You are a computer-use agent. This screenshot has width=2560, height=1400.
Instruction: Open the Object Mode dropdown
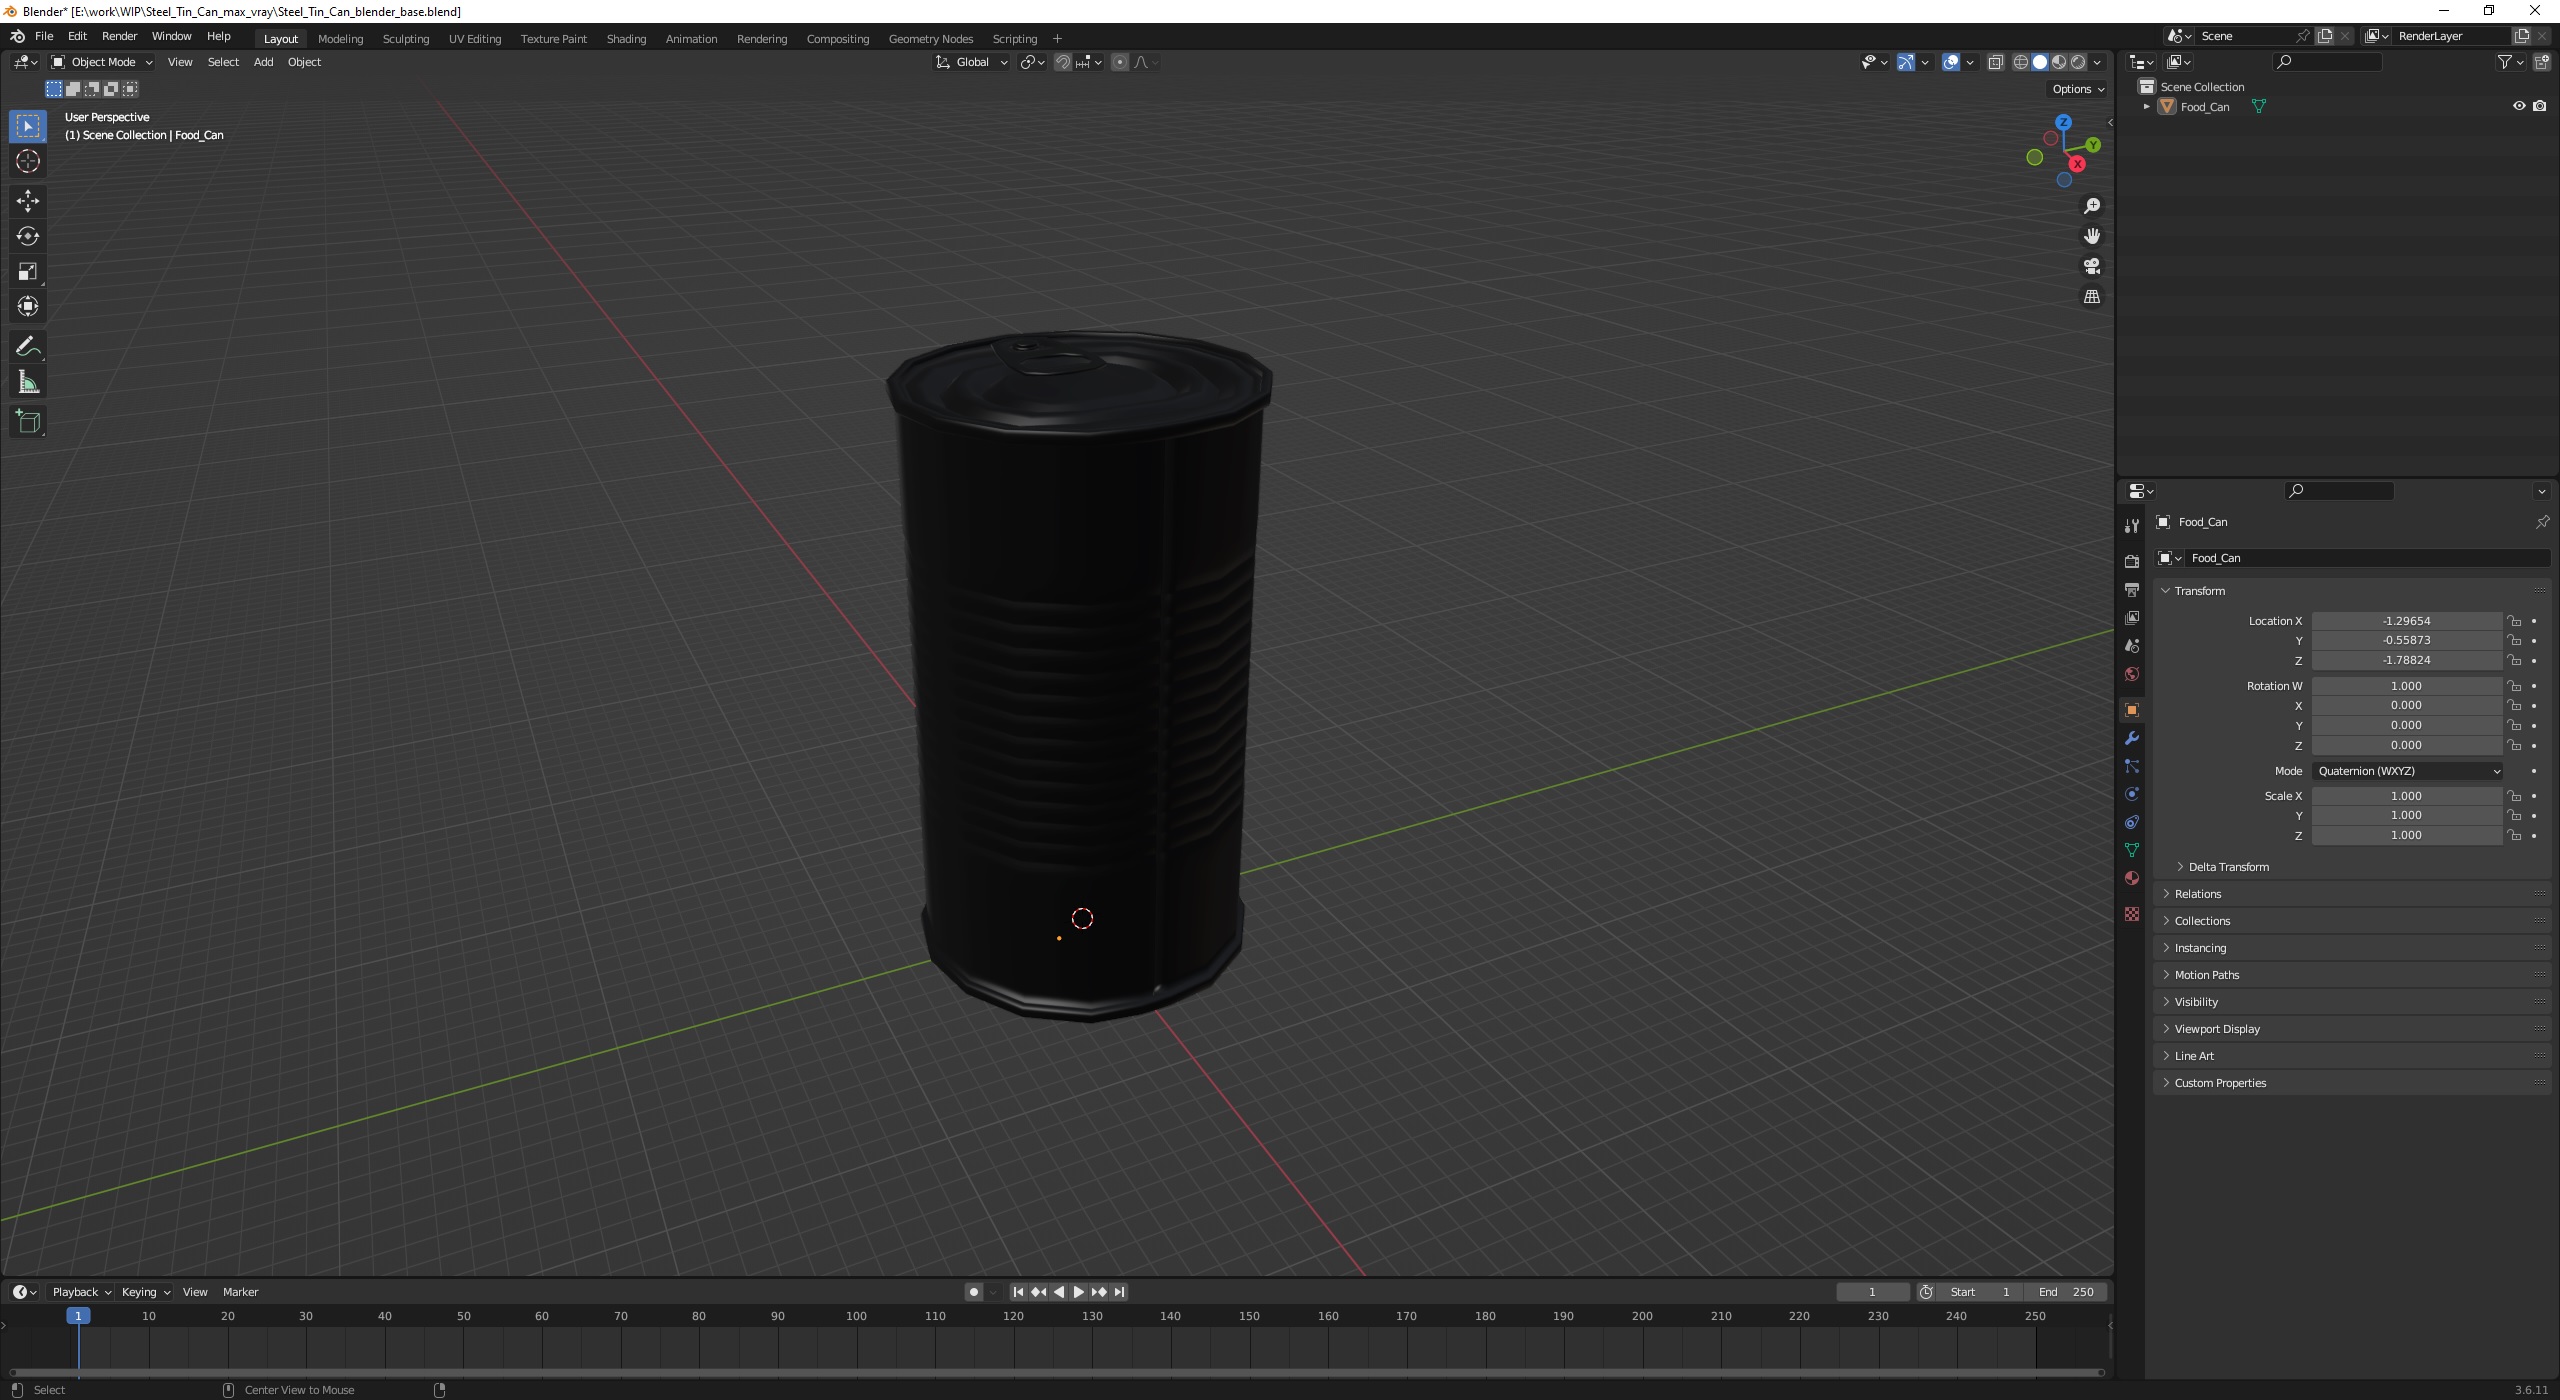(x=101, y=62)
